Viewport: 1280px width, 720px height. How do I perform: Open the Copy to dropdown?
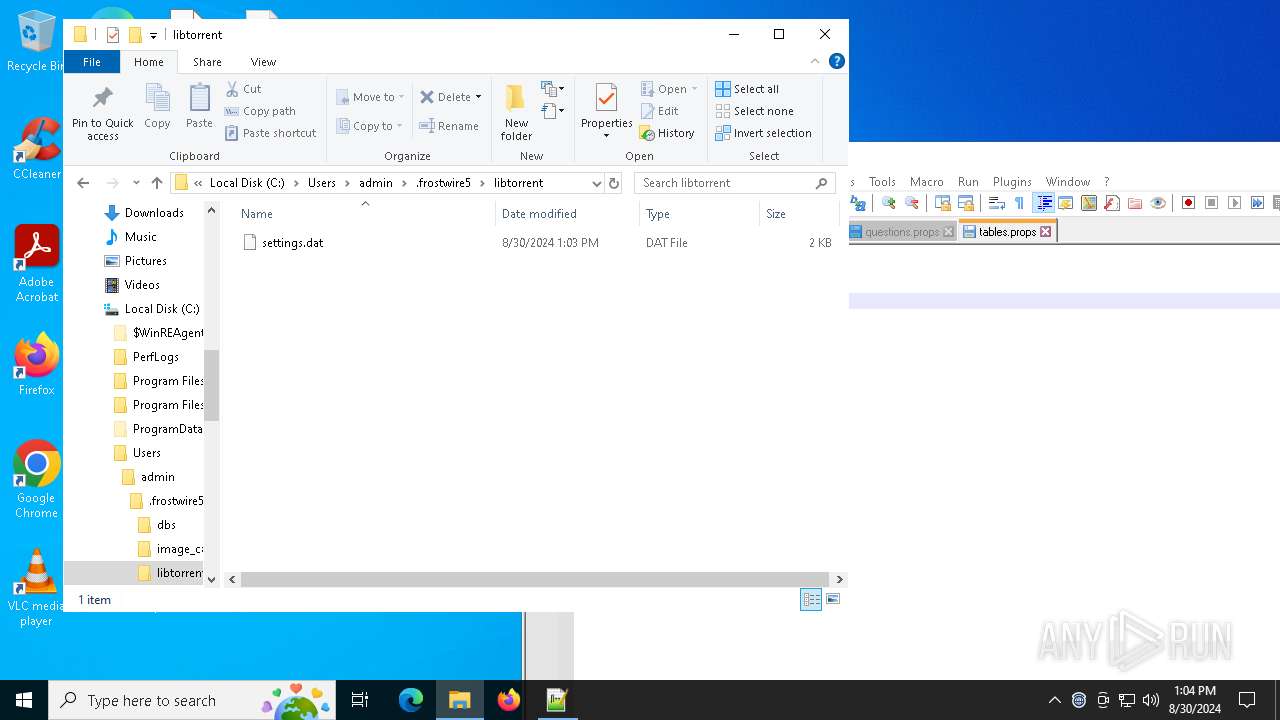369,126
